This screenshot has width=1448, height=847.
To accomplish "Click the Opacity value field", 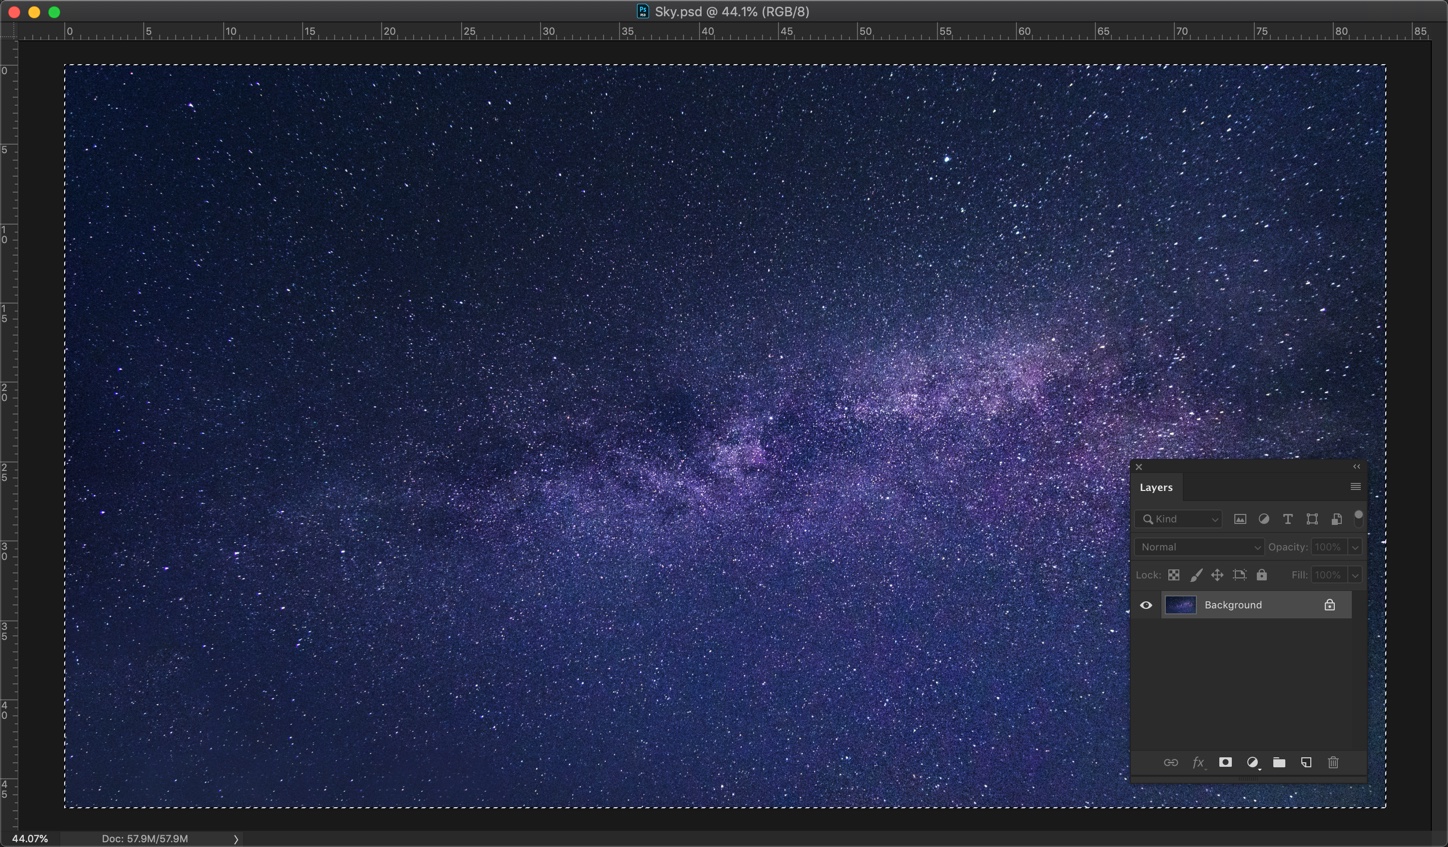I will coord(1329,547).
